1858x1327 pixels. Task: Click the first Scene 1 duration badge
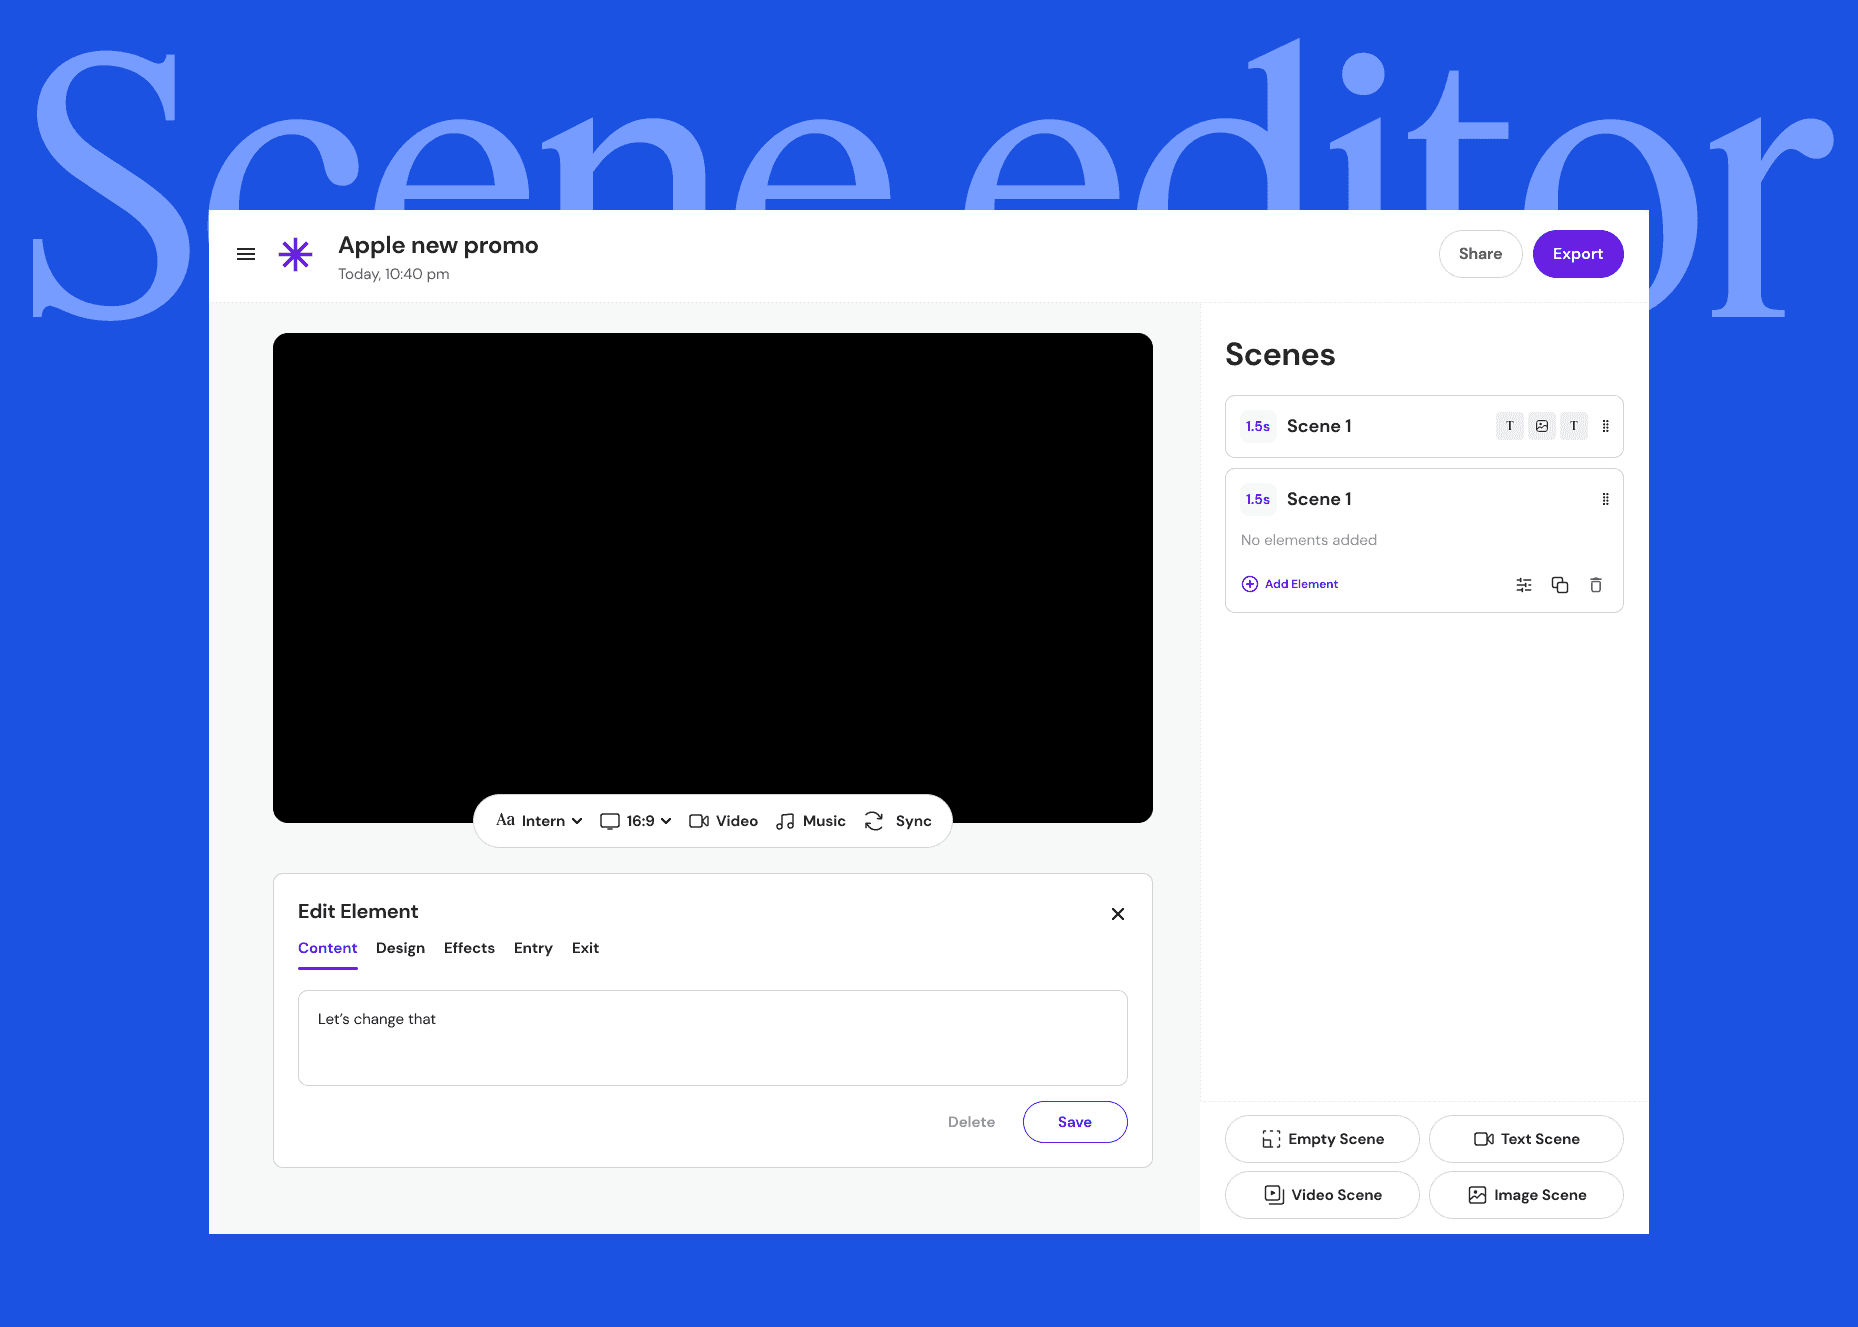(1258, 426)
